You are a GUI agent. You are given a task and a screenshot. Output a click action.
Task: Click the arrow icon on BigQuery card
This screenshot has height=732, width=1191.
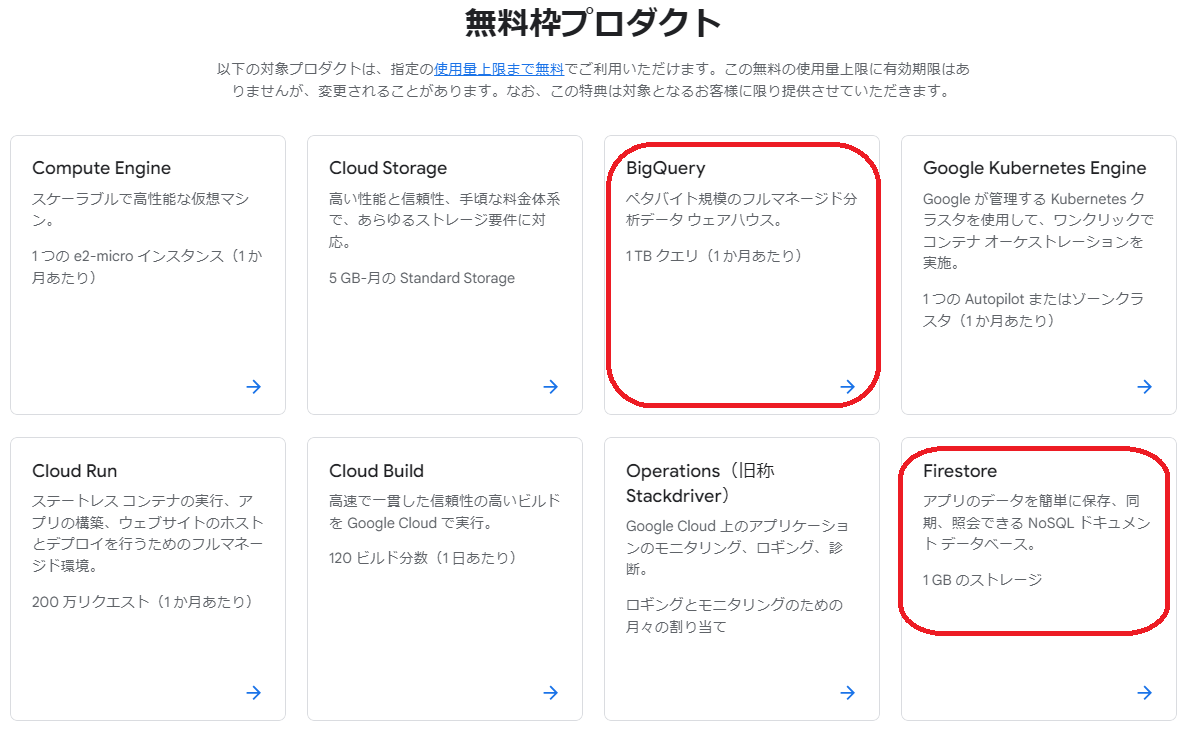pos(848,387)
